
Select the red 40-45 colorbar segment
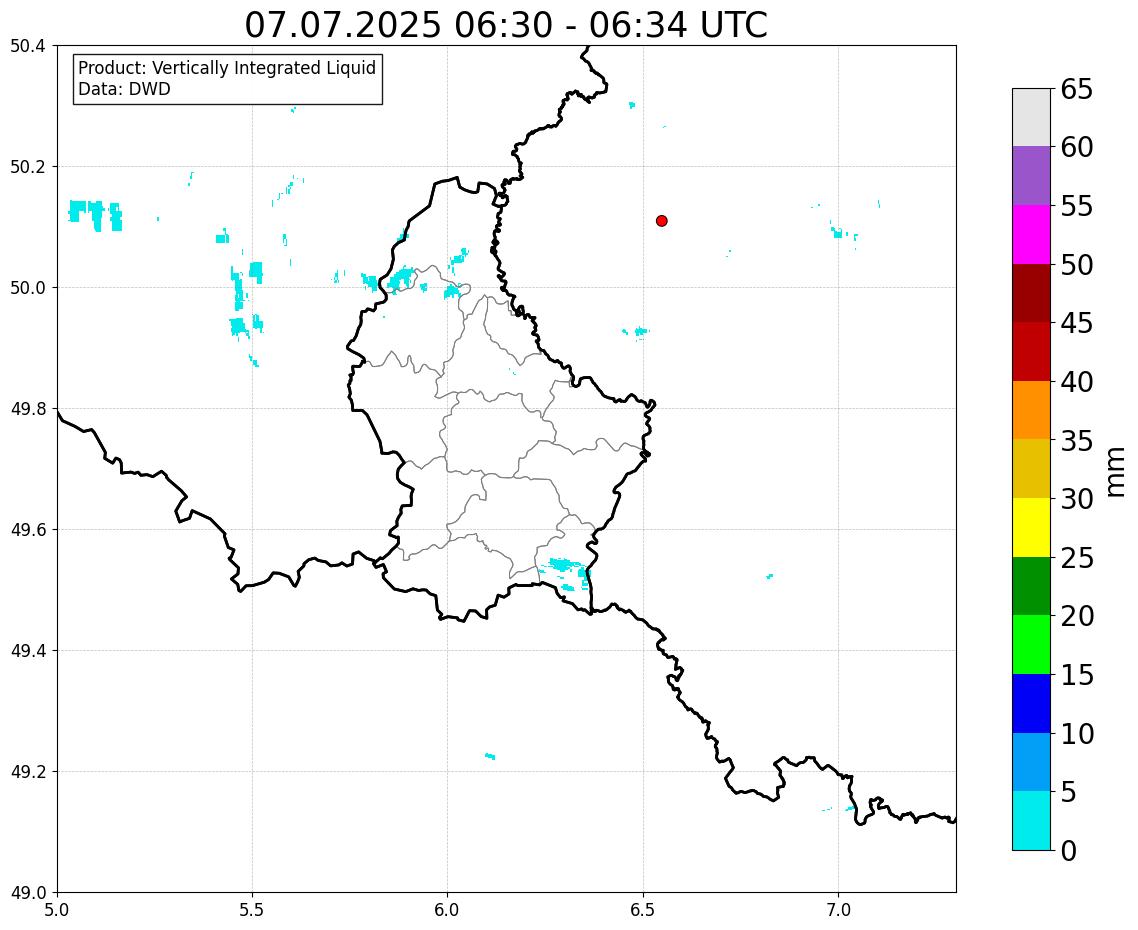[x=1031, y=351]
